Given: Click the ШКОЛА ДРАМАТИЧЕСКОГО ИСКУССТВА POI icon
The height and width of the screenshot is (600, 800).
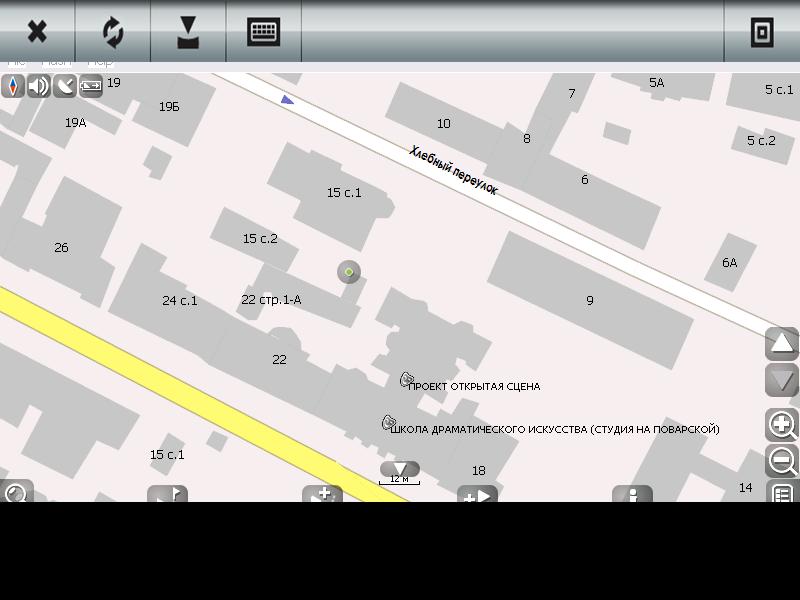Looking at the screenshot, I should [388, 423].
